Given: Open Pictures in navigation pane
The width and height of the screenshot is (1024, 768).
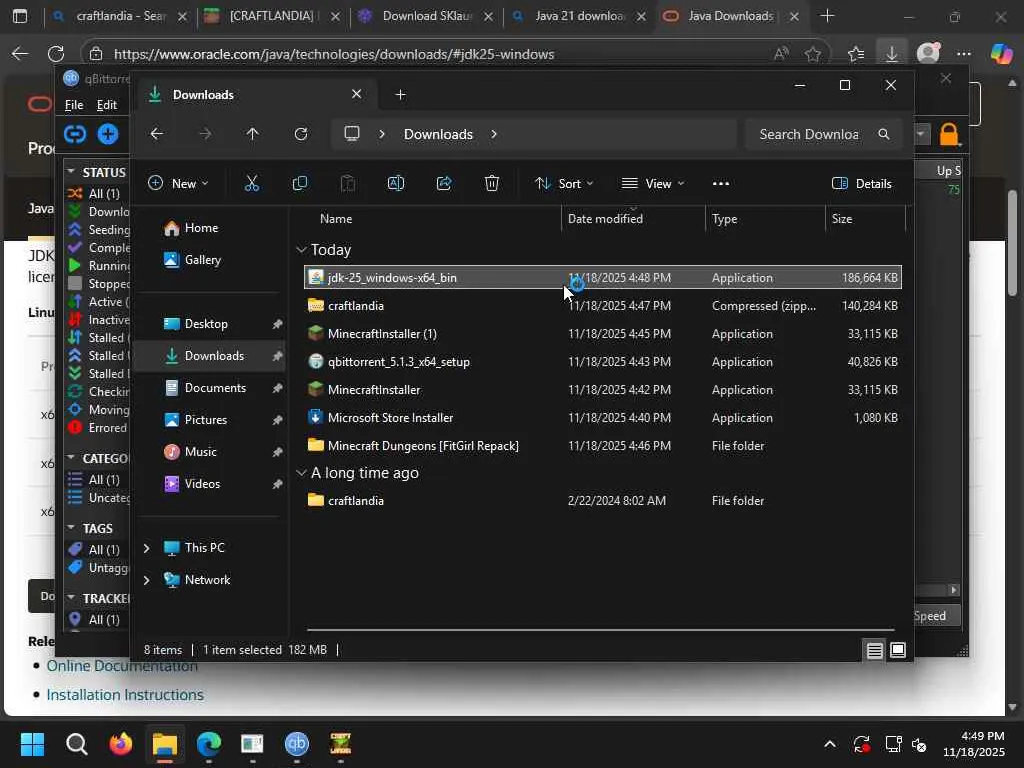Looking at the screenshot, I should pyautogui.click(x=206, y=420).
